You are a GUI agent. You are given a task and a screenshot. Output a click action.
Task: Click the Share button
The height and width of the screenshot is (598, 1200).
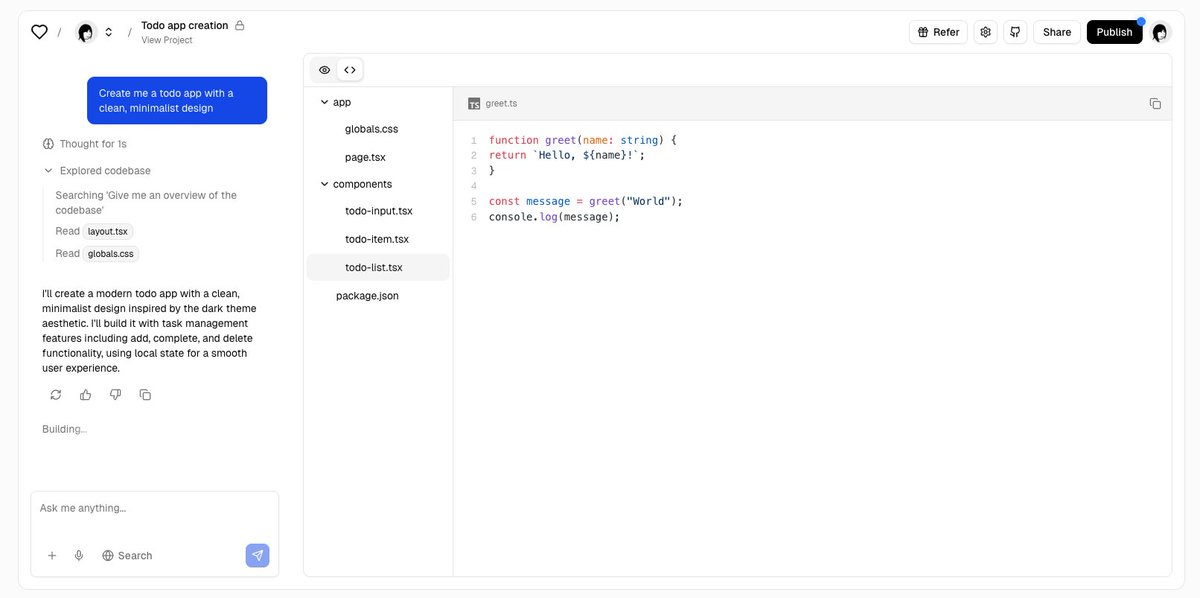point(1056,31)
